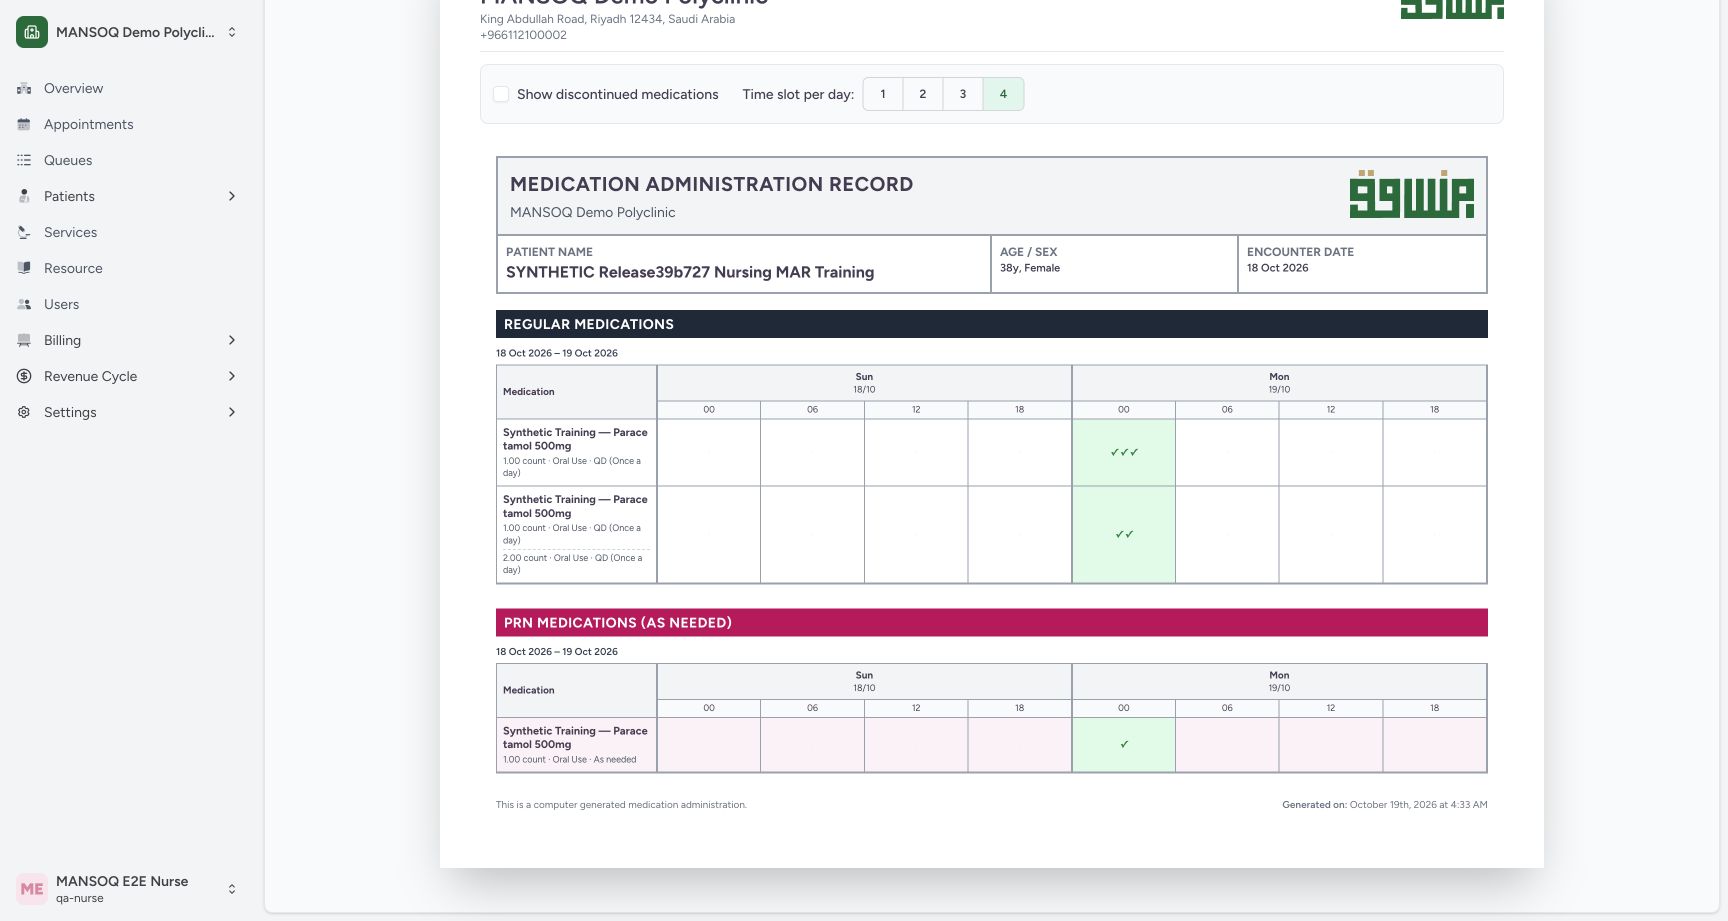Click the Generated on October 19th timestamp
This screenshot has width=1728, height=921.
coord(1385,804)
